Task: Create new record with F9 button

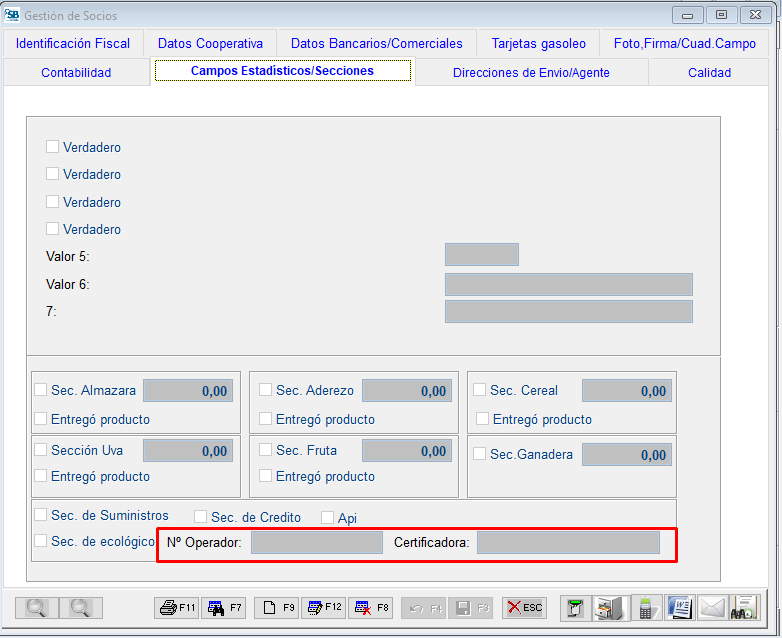Action: point(276,607)
